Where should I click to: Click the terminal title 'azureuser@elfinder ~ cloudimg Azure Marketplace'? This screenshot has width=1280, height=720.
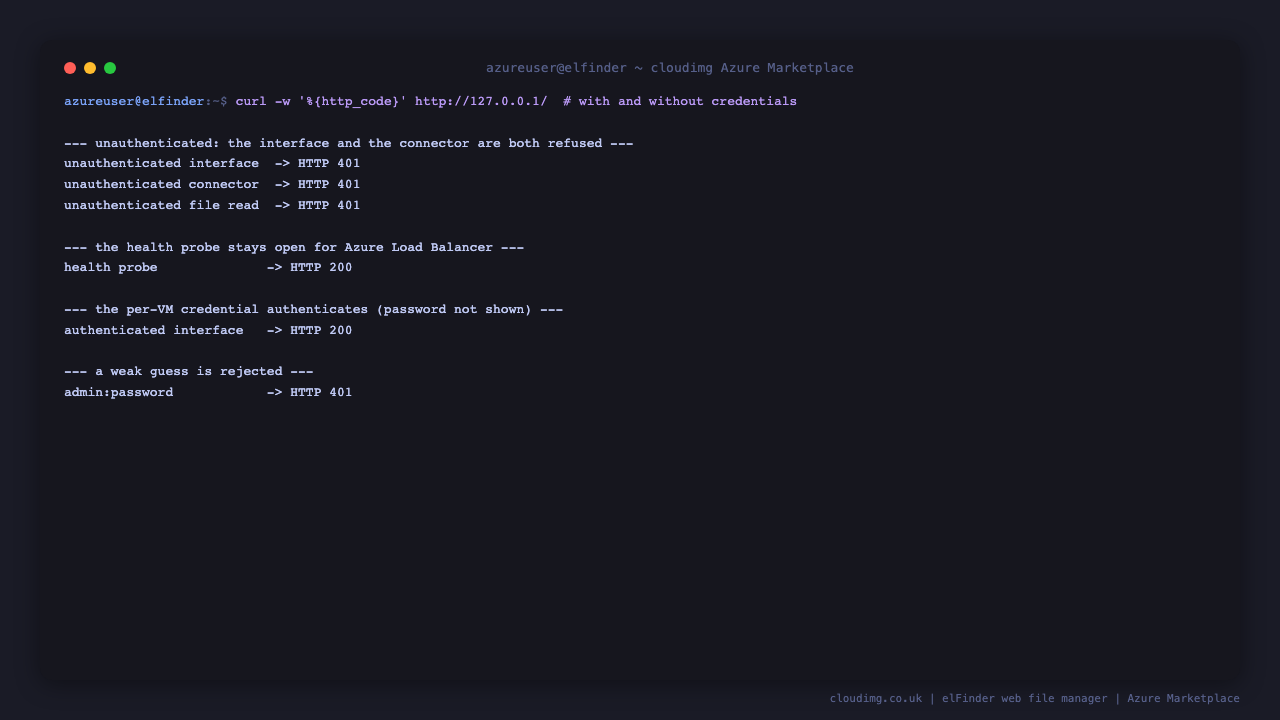coord(670,68)
